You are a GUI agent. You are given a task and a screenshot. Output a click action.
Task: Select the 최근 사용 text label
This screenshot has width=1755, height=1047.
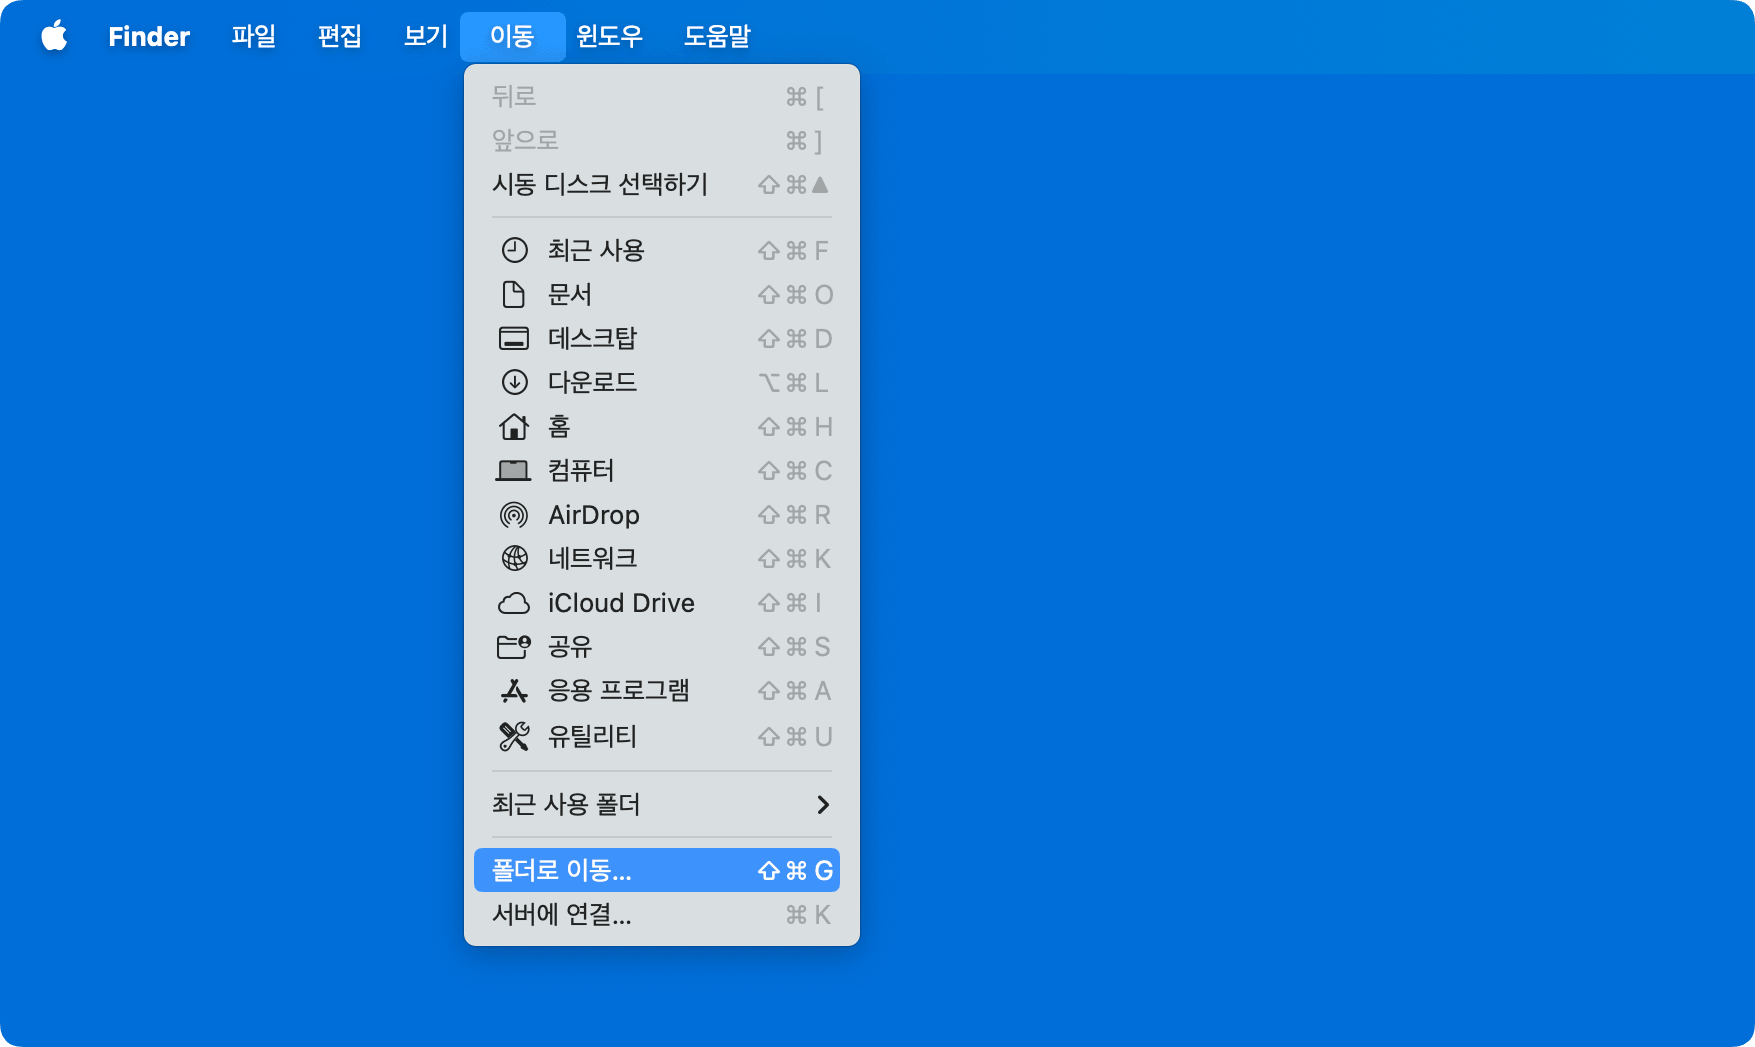[596, 250]
